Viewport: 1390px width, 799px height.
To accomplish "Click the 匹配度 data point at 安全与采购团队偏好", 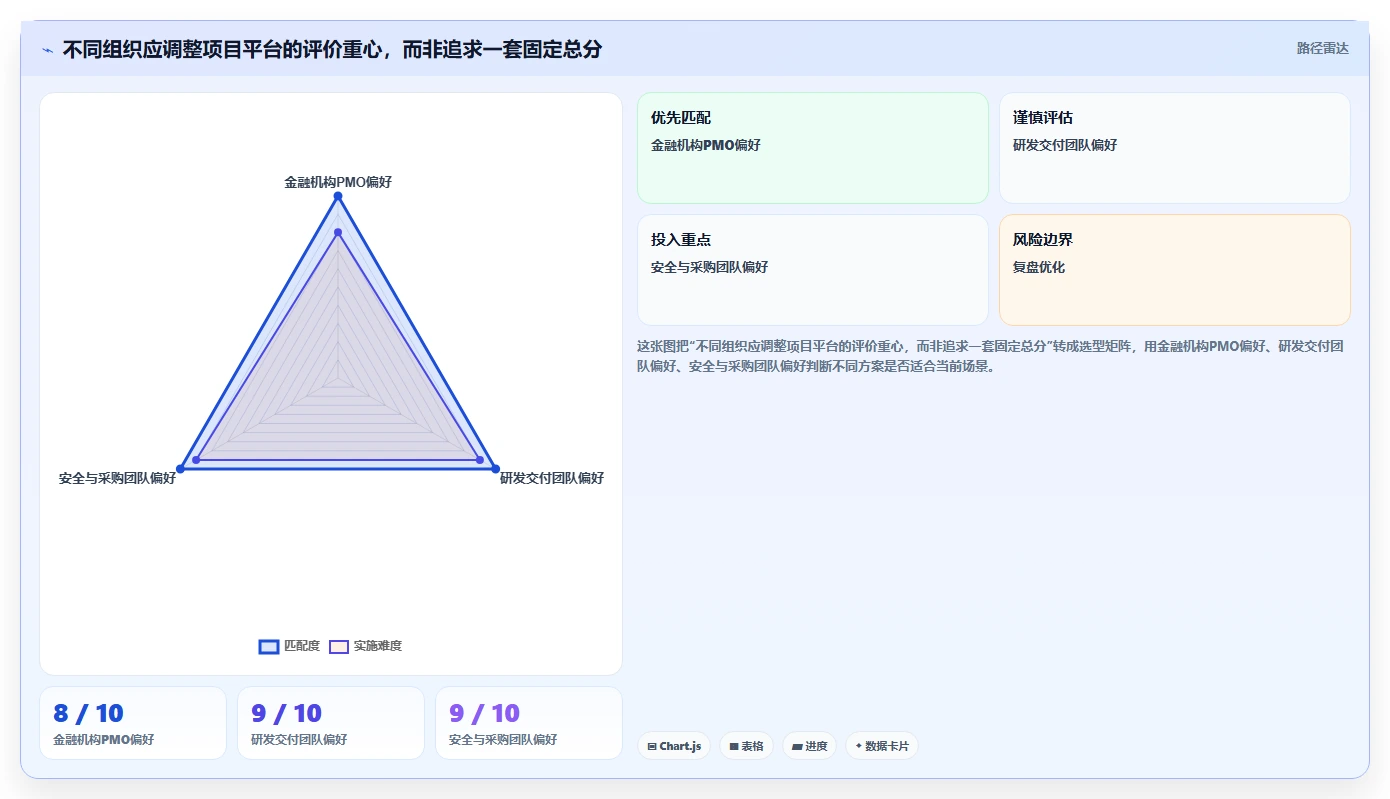I will pyautogui.click(x=181, y=469).
